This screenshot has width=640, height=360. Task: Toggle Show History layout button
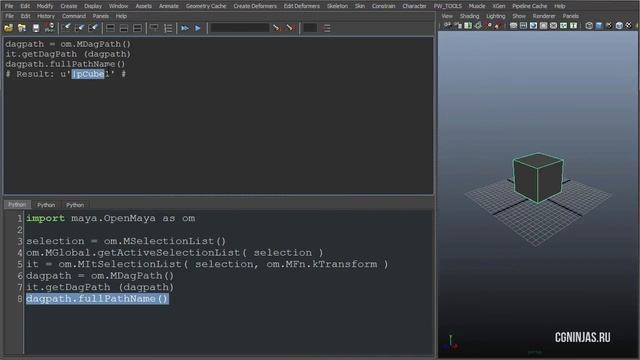point(110,28)
